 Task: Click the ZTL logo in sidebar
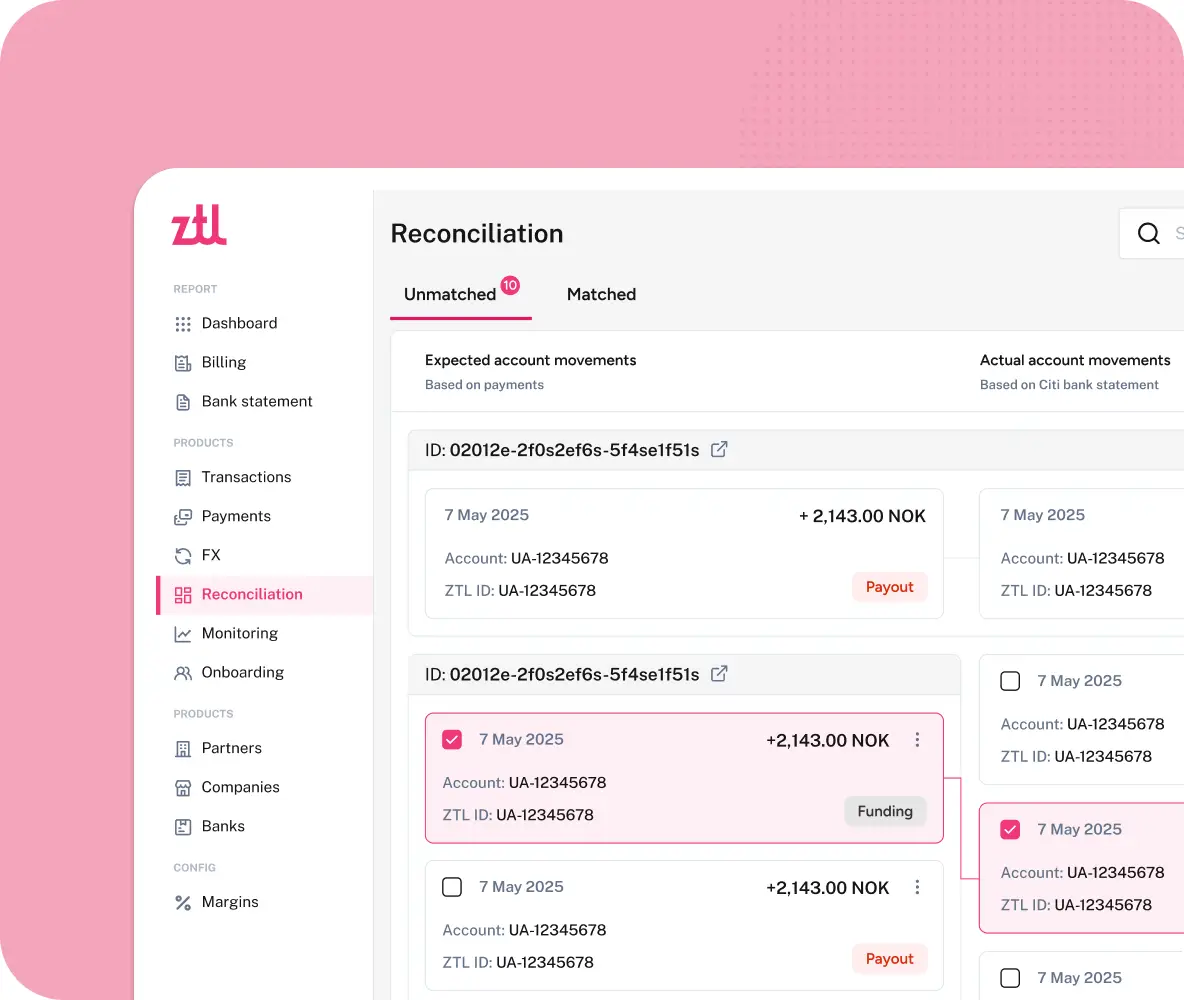(x=199, y=225)
